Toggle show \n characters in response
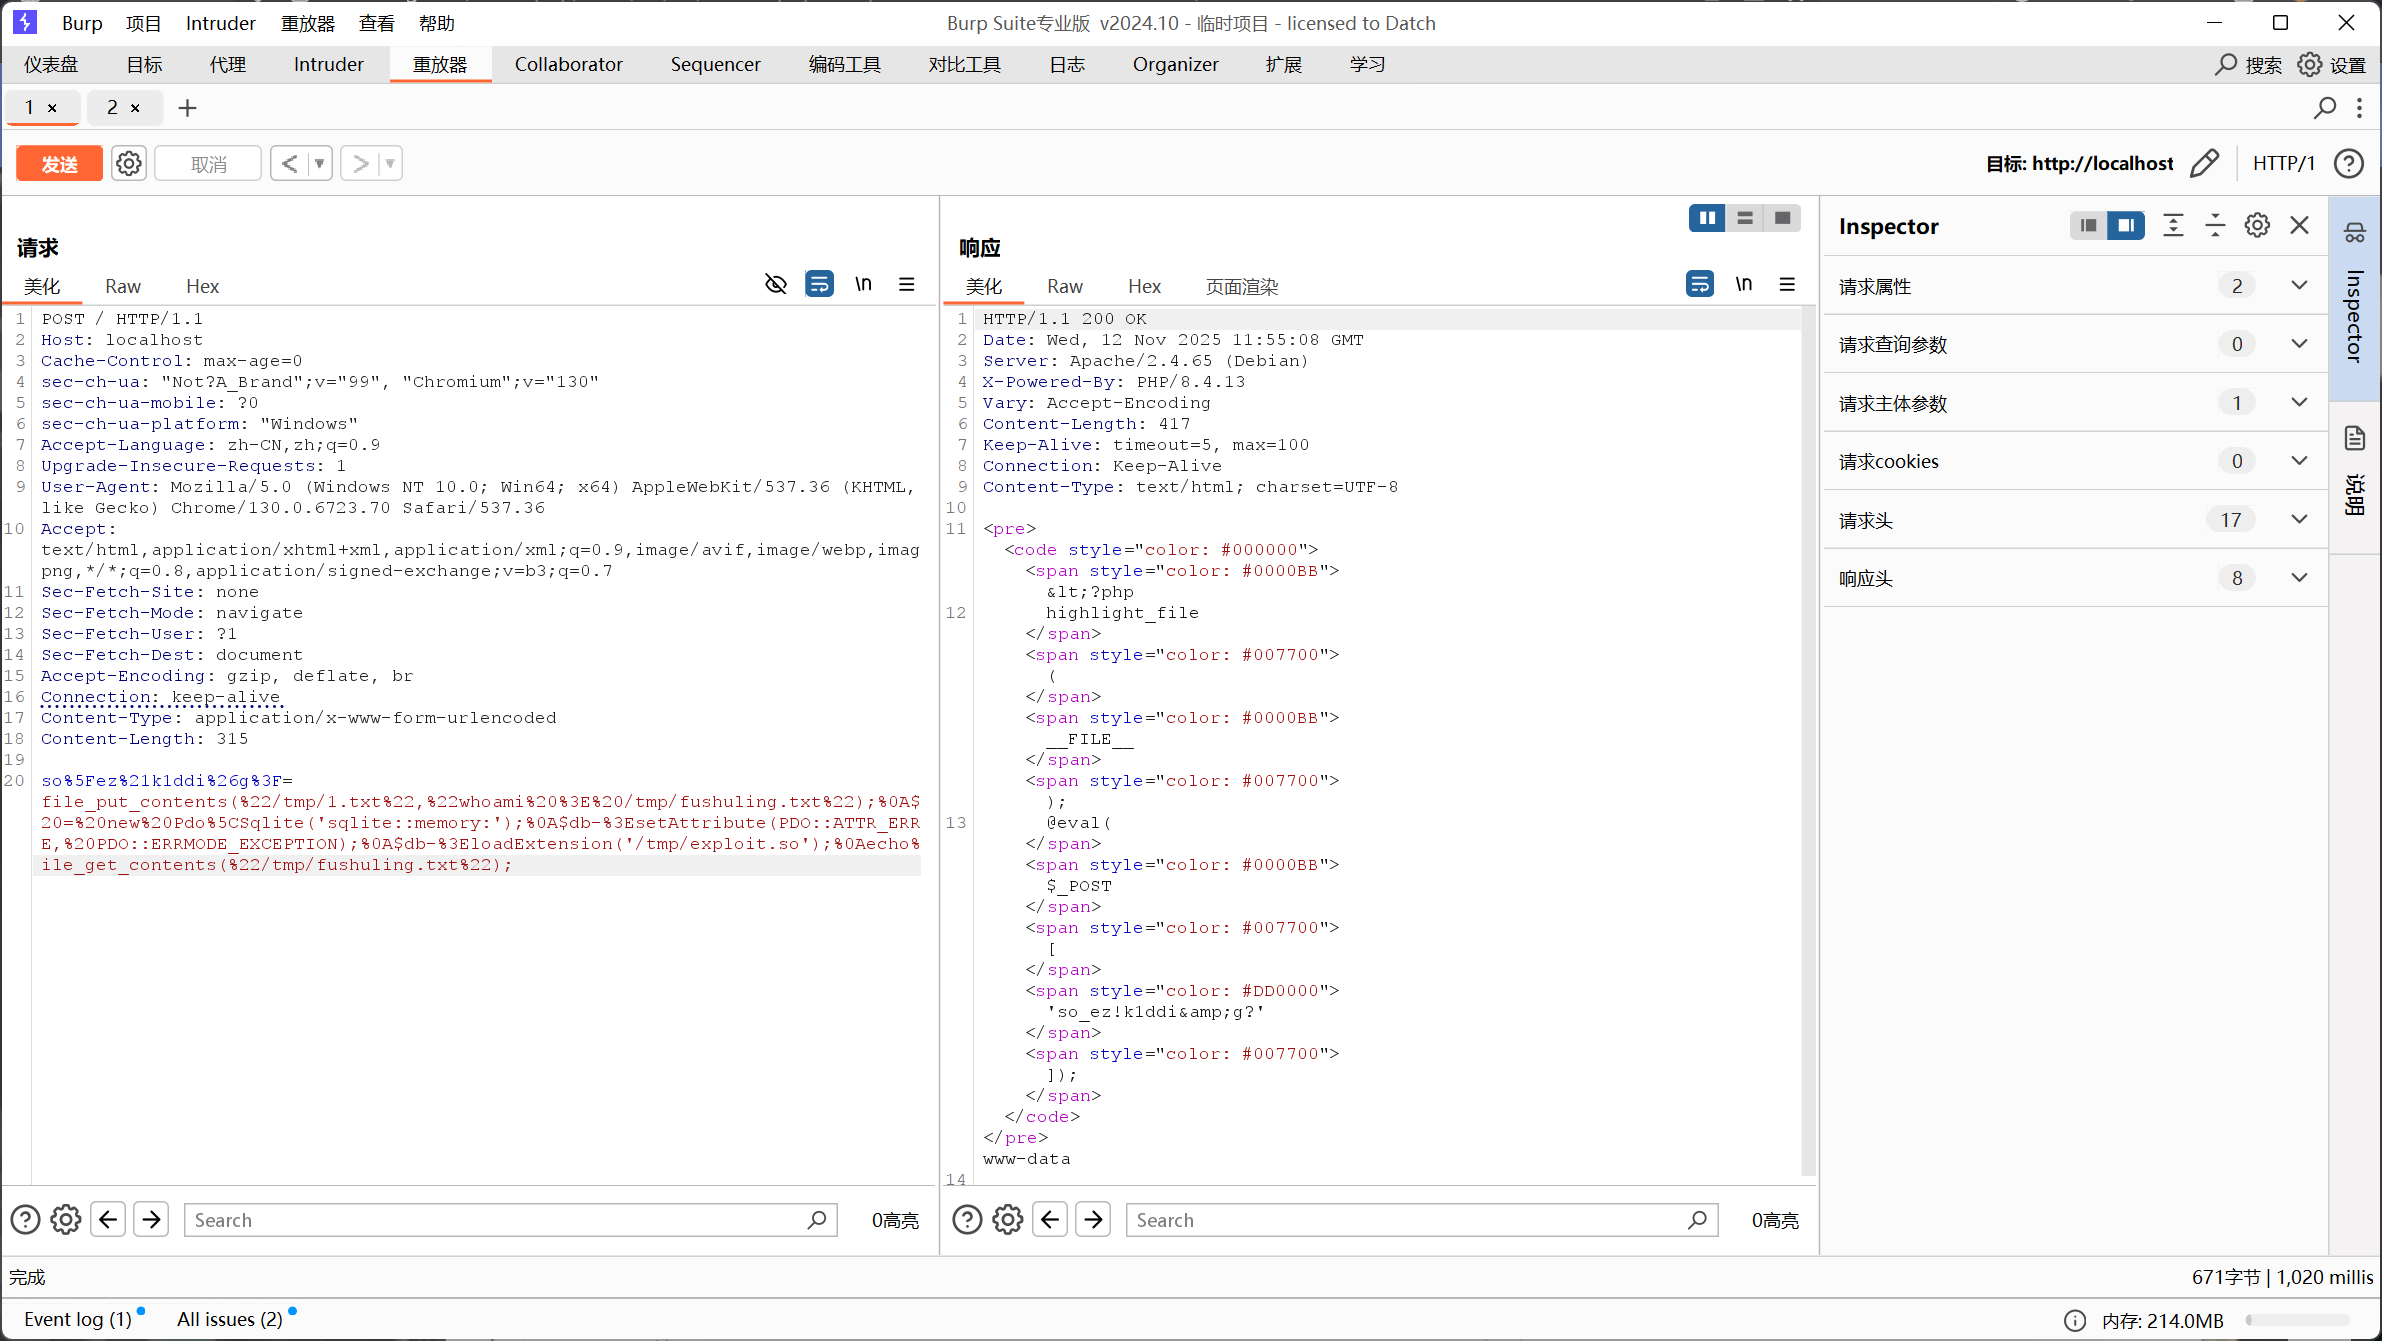This screenshot has width=2382, height=1341. point(1744,285)
